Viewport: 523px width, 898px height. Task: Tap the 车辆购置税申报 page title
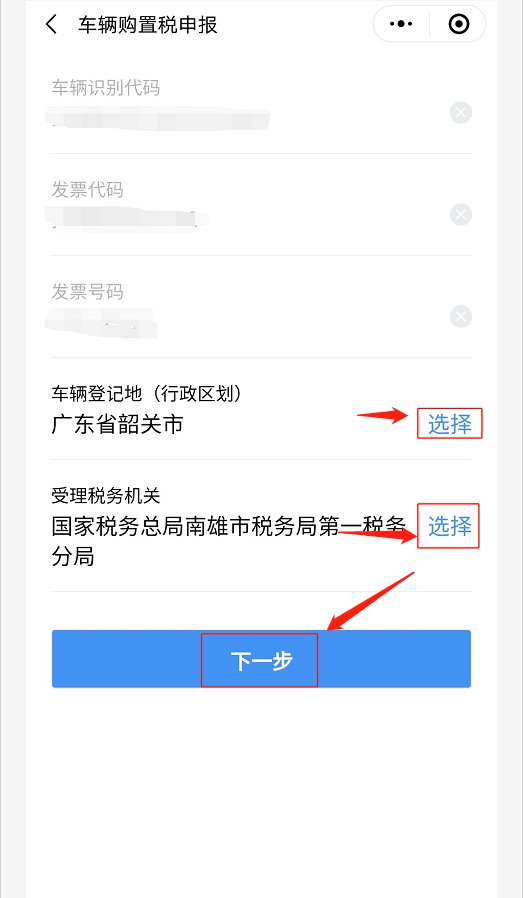[148, 25]
